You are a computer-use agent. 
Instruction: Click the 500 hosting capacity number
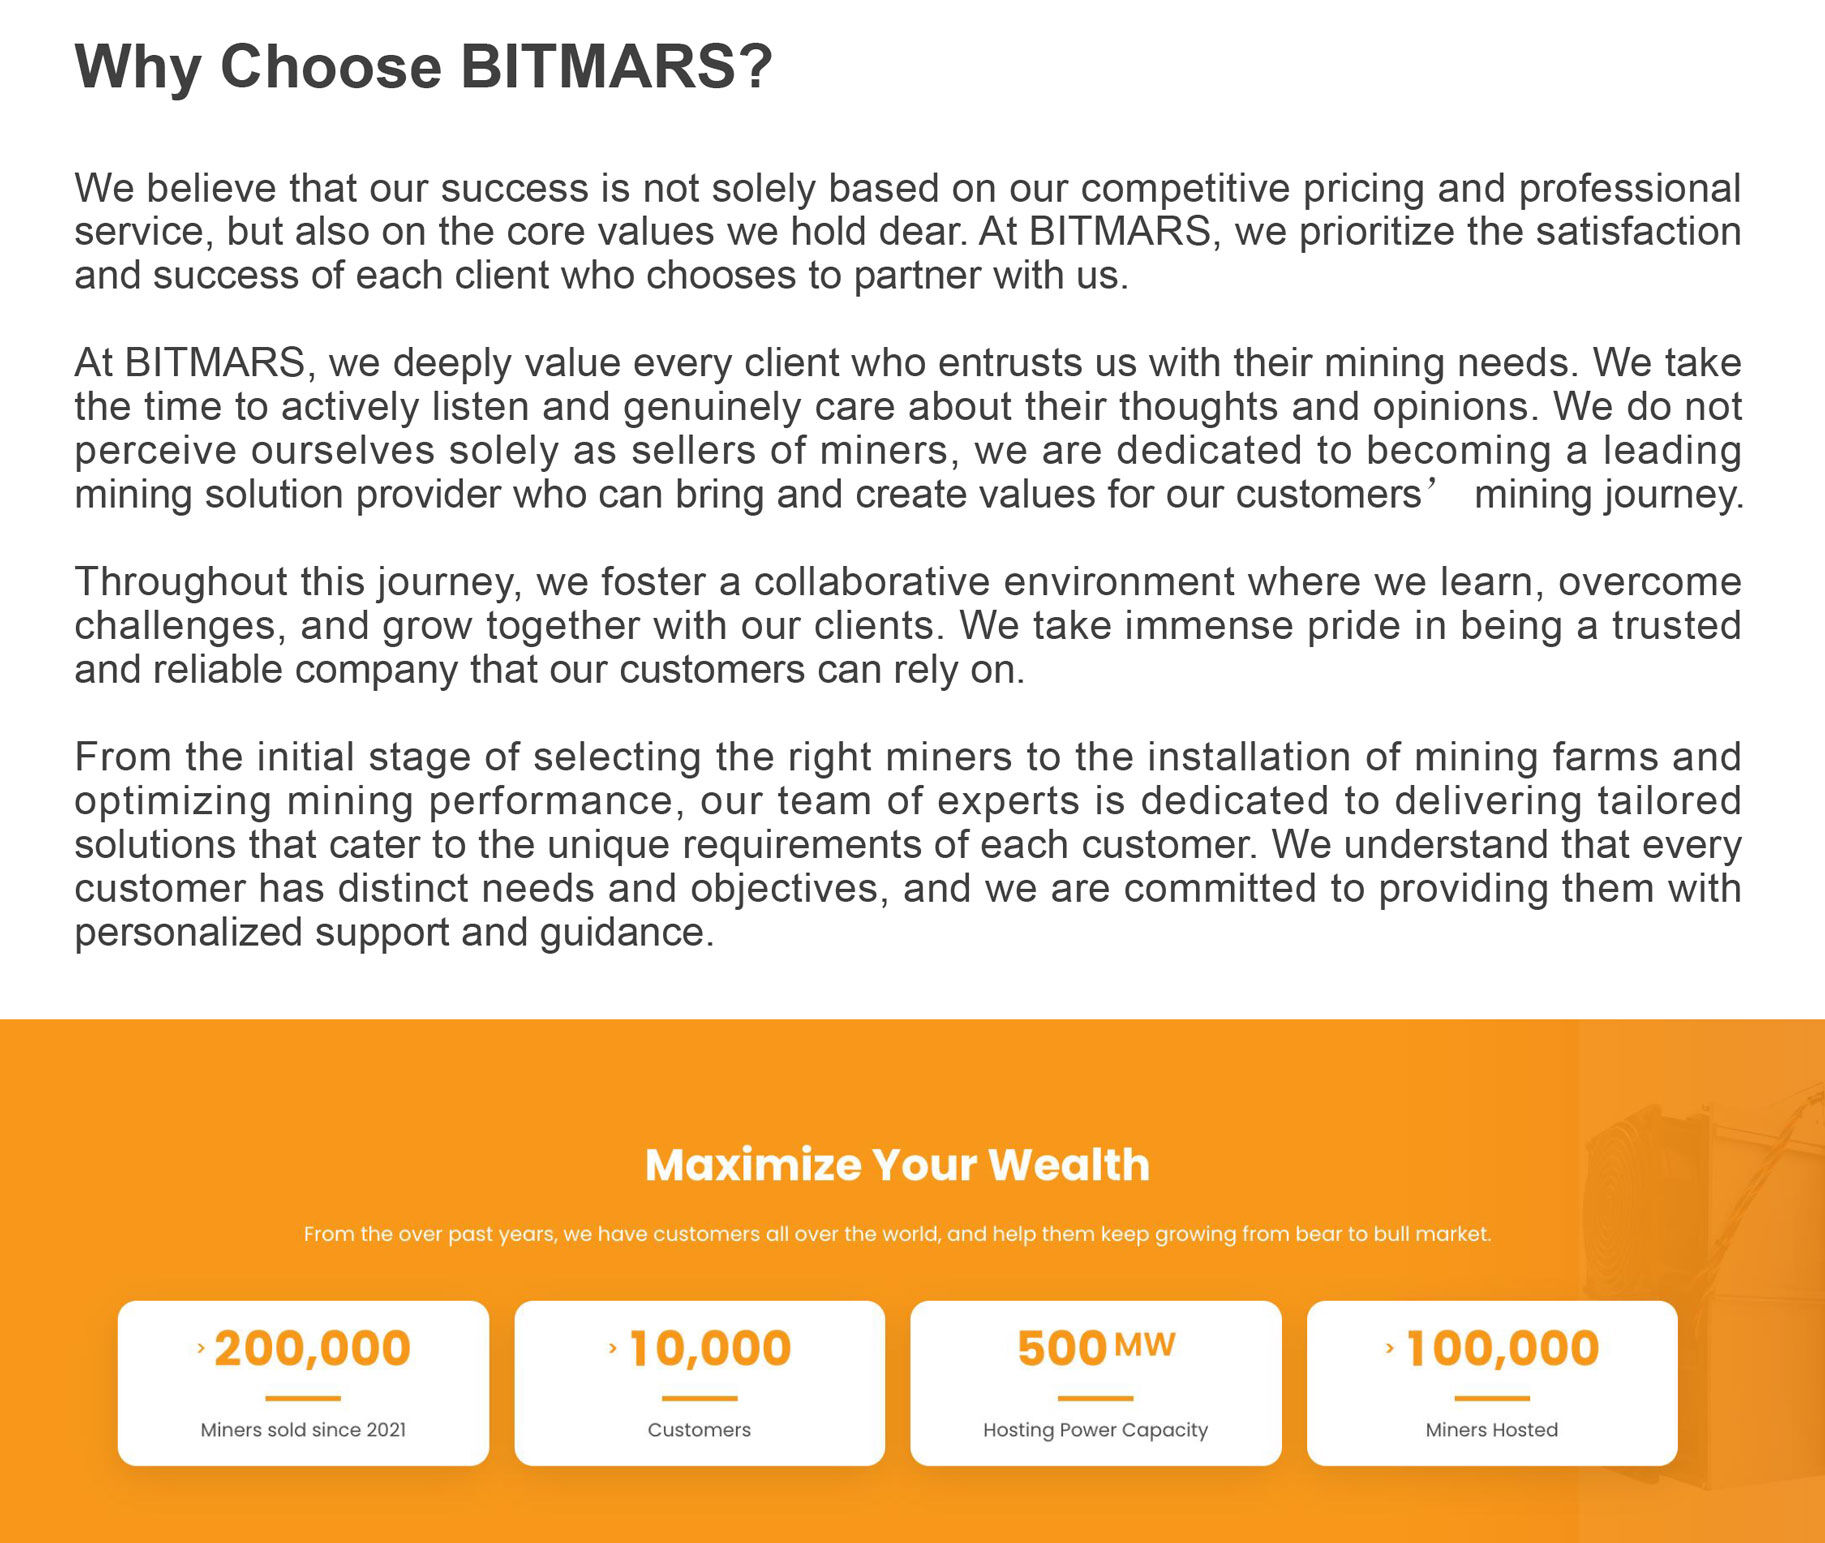point(1062,1348)
